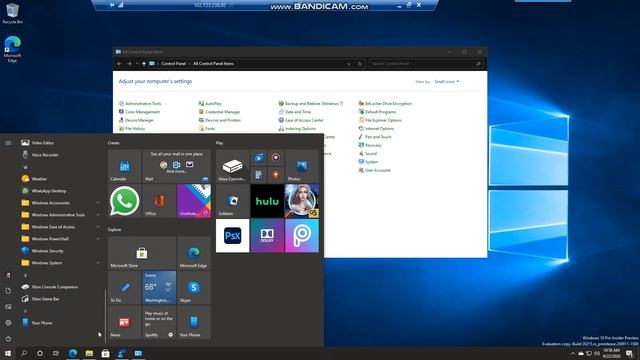Image resolution: width=640 pixels, height=360 pixels.
Task: Open the Recycle Bin desktop icon
Action: [x=12, y=13]
